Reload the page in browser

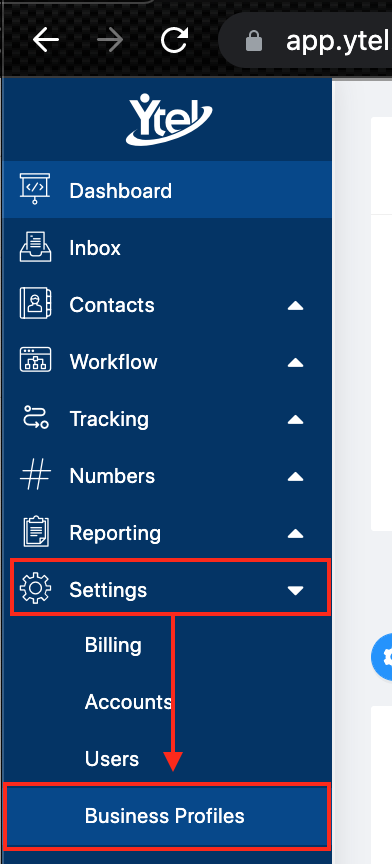(x=174, y=40)
